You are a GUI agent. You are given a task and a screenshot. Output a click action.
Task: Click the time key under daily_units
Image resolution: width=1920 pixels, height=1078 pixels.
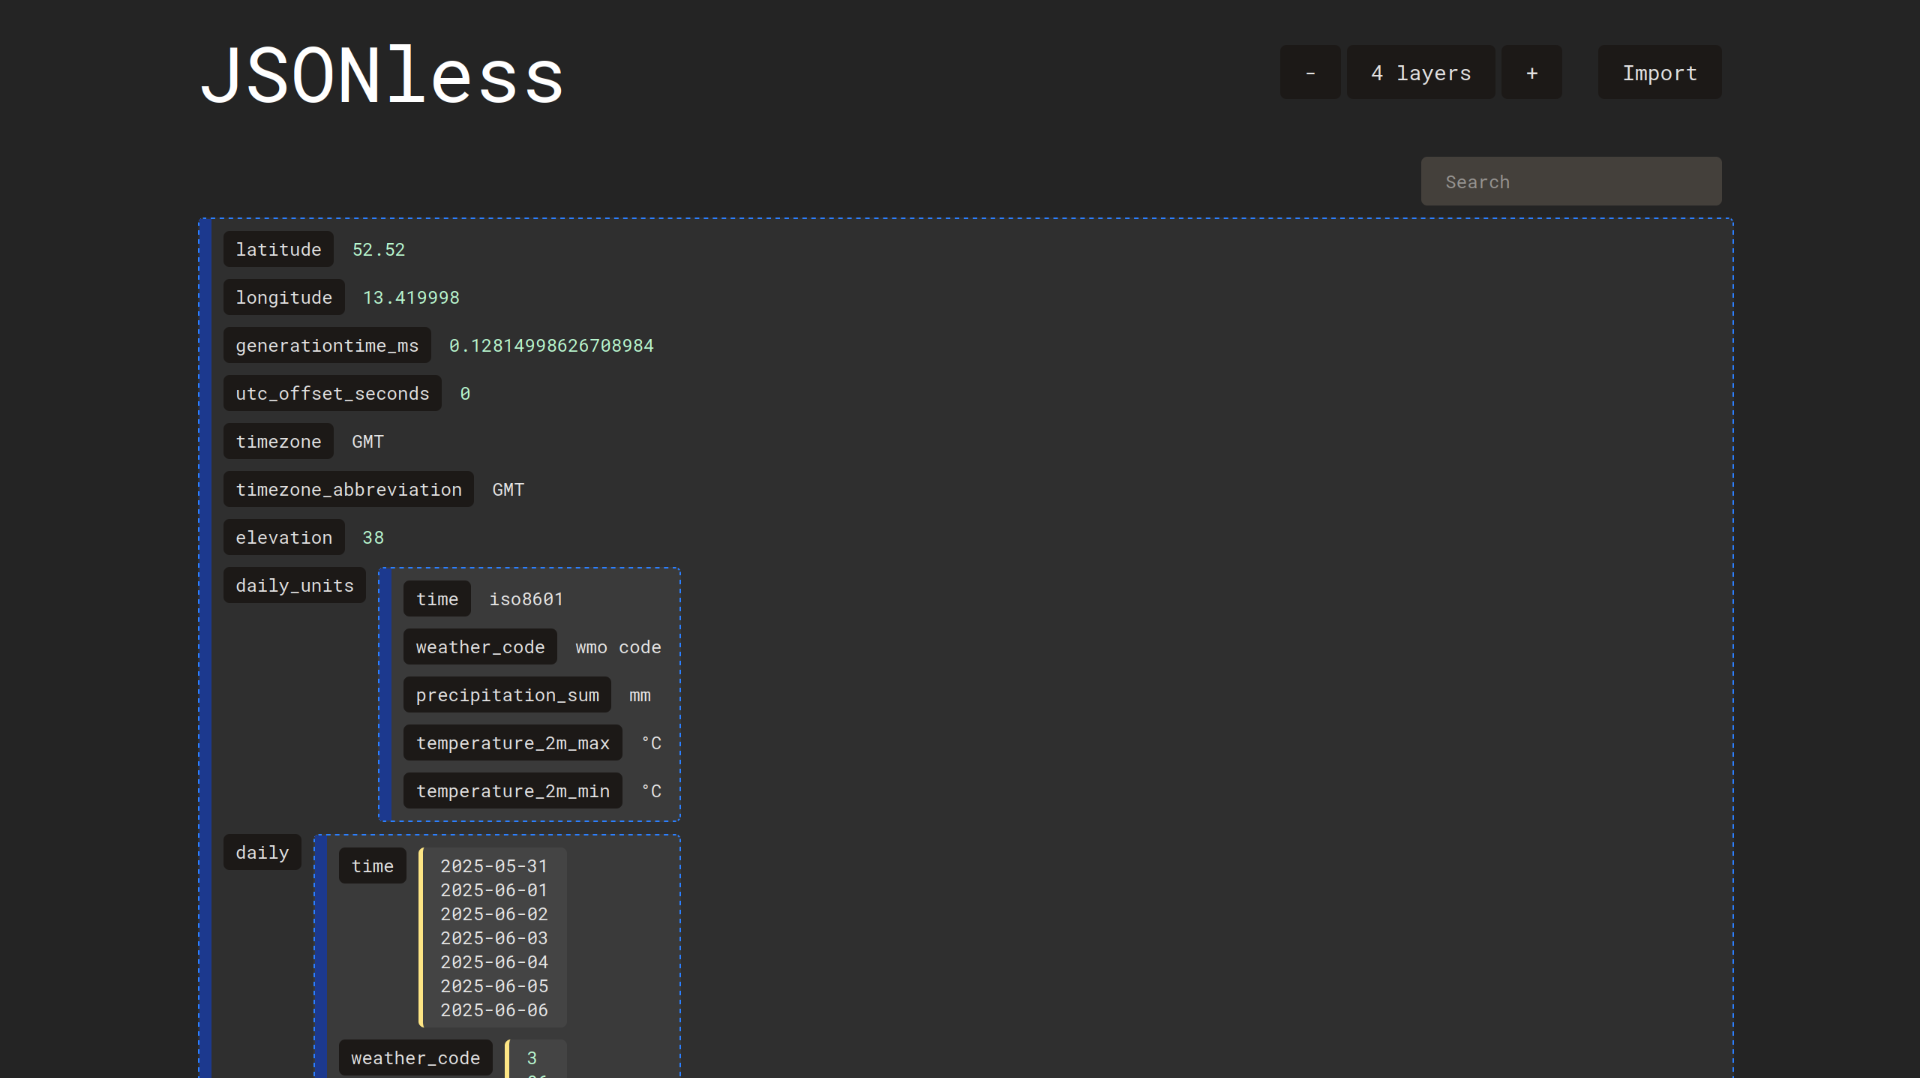click(x=437, y=599)
